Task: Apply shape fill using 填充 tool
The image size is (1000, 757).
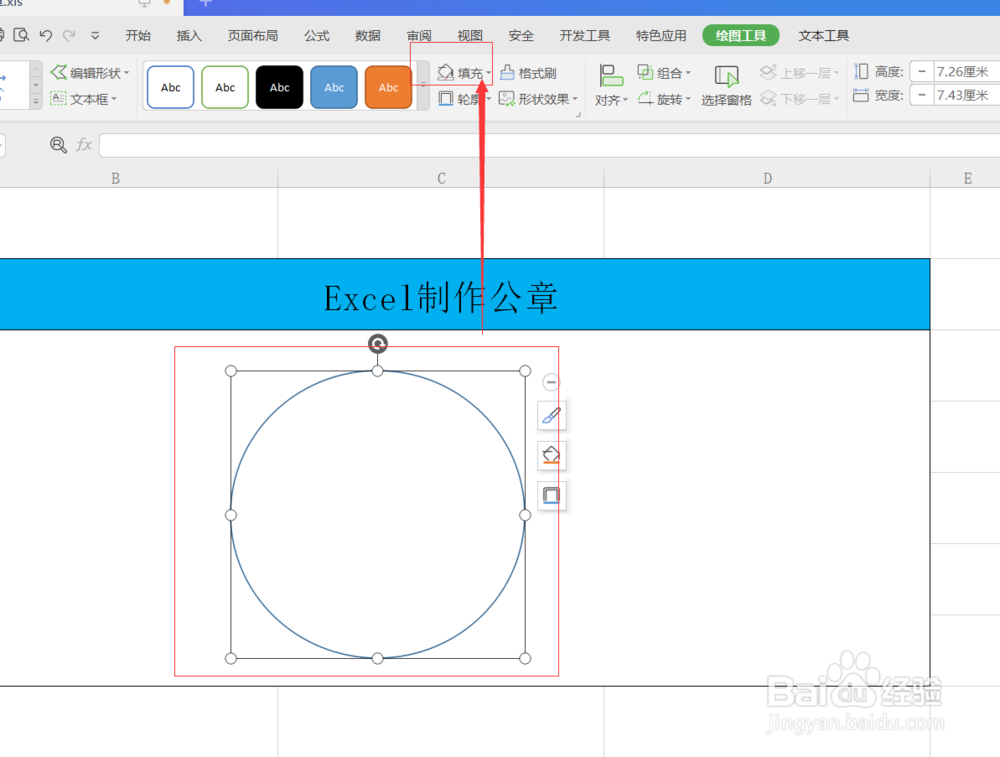Action: coord(465,71)
